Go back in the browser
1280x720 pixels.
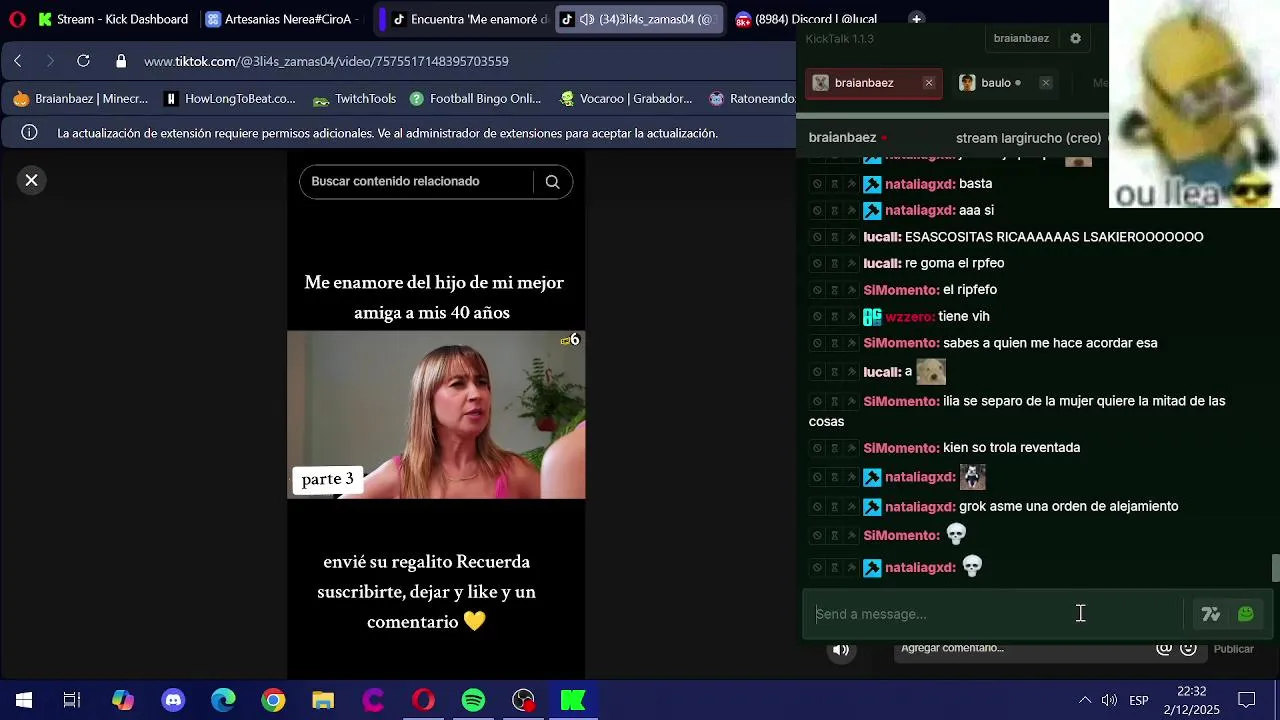[x=18, y=61]
